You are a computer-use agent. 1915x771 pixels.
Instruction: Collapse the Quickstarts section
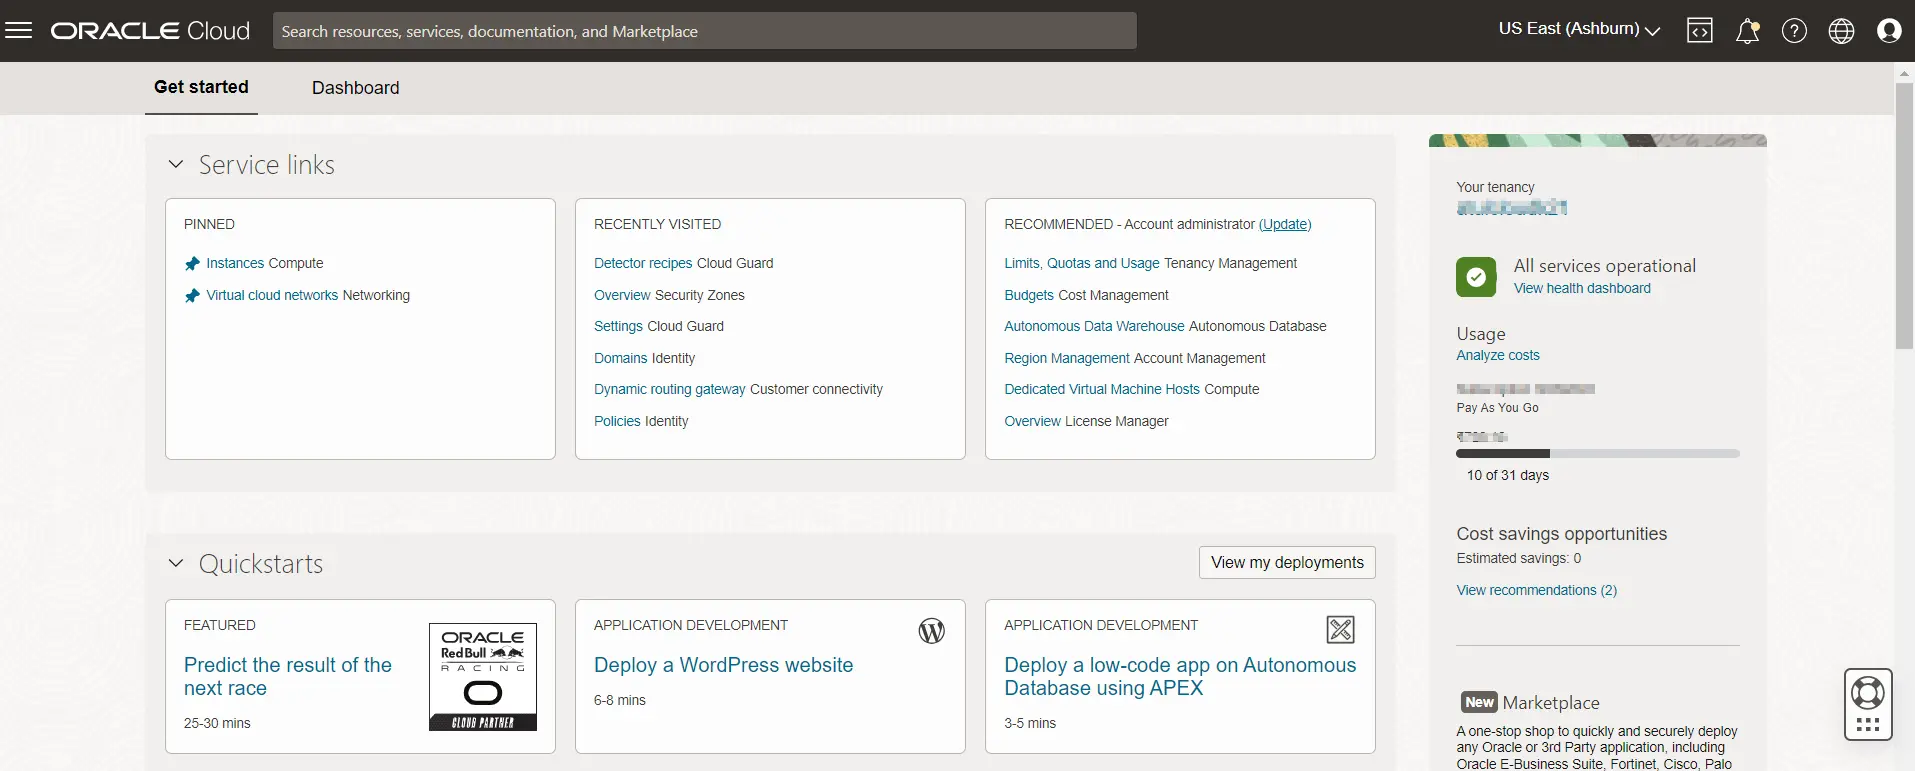pos(176,563)
